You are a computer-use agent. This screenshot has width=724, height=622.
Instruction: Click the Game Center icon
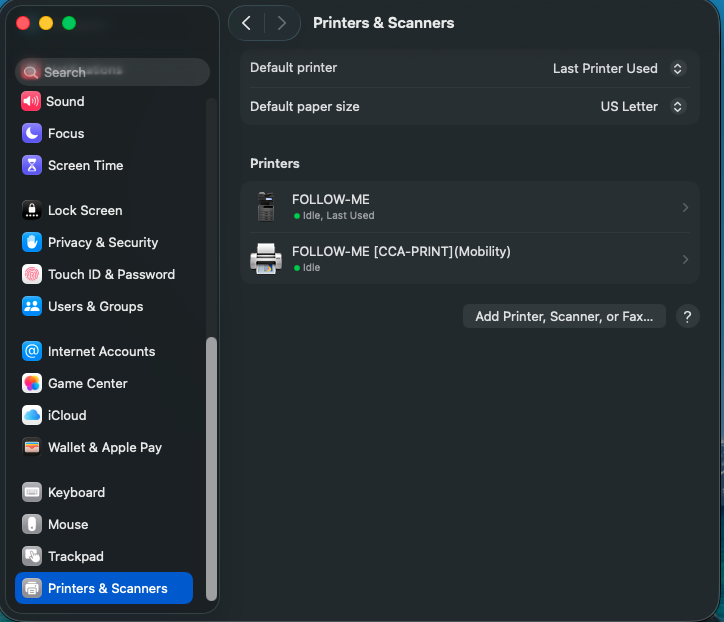point(32,383)
